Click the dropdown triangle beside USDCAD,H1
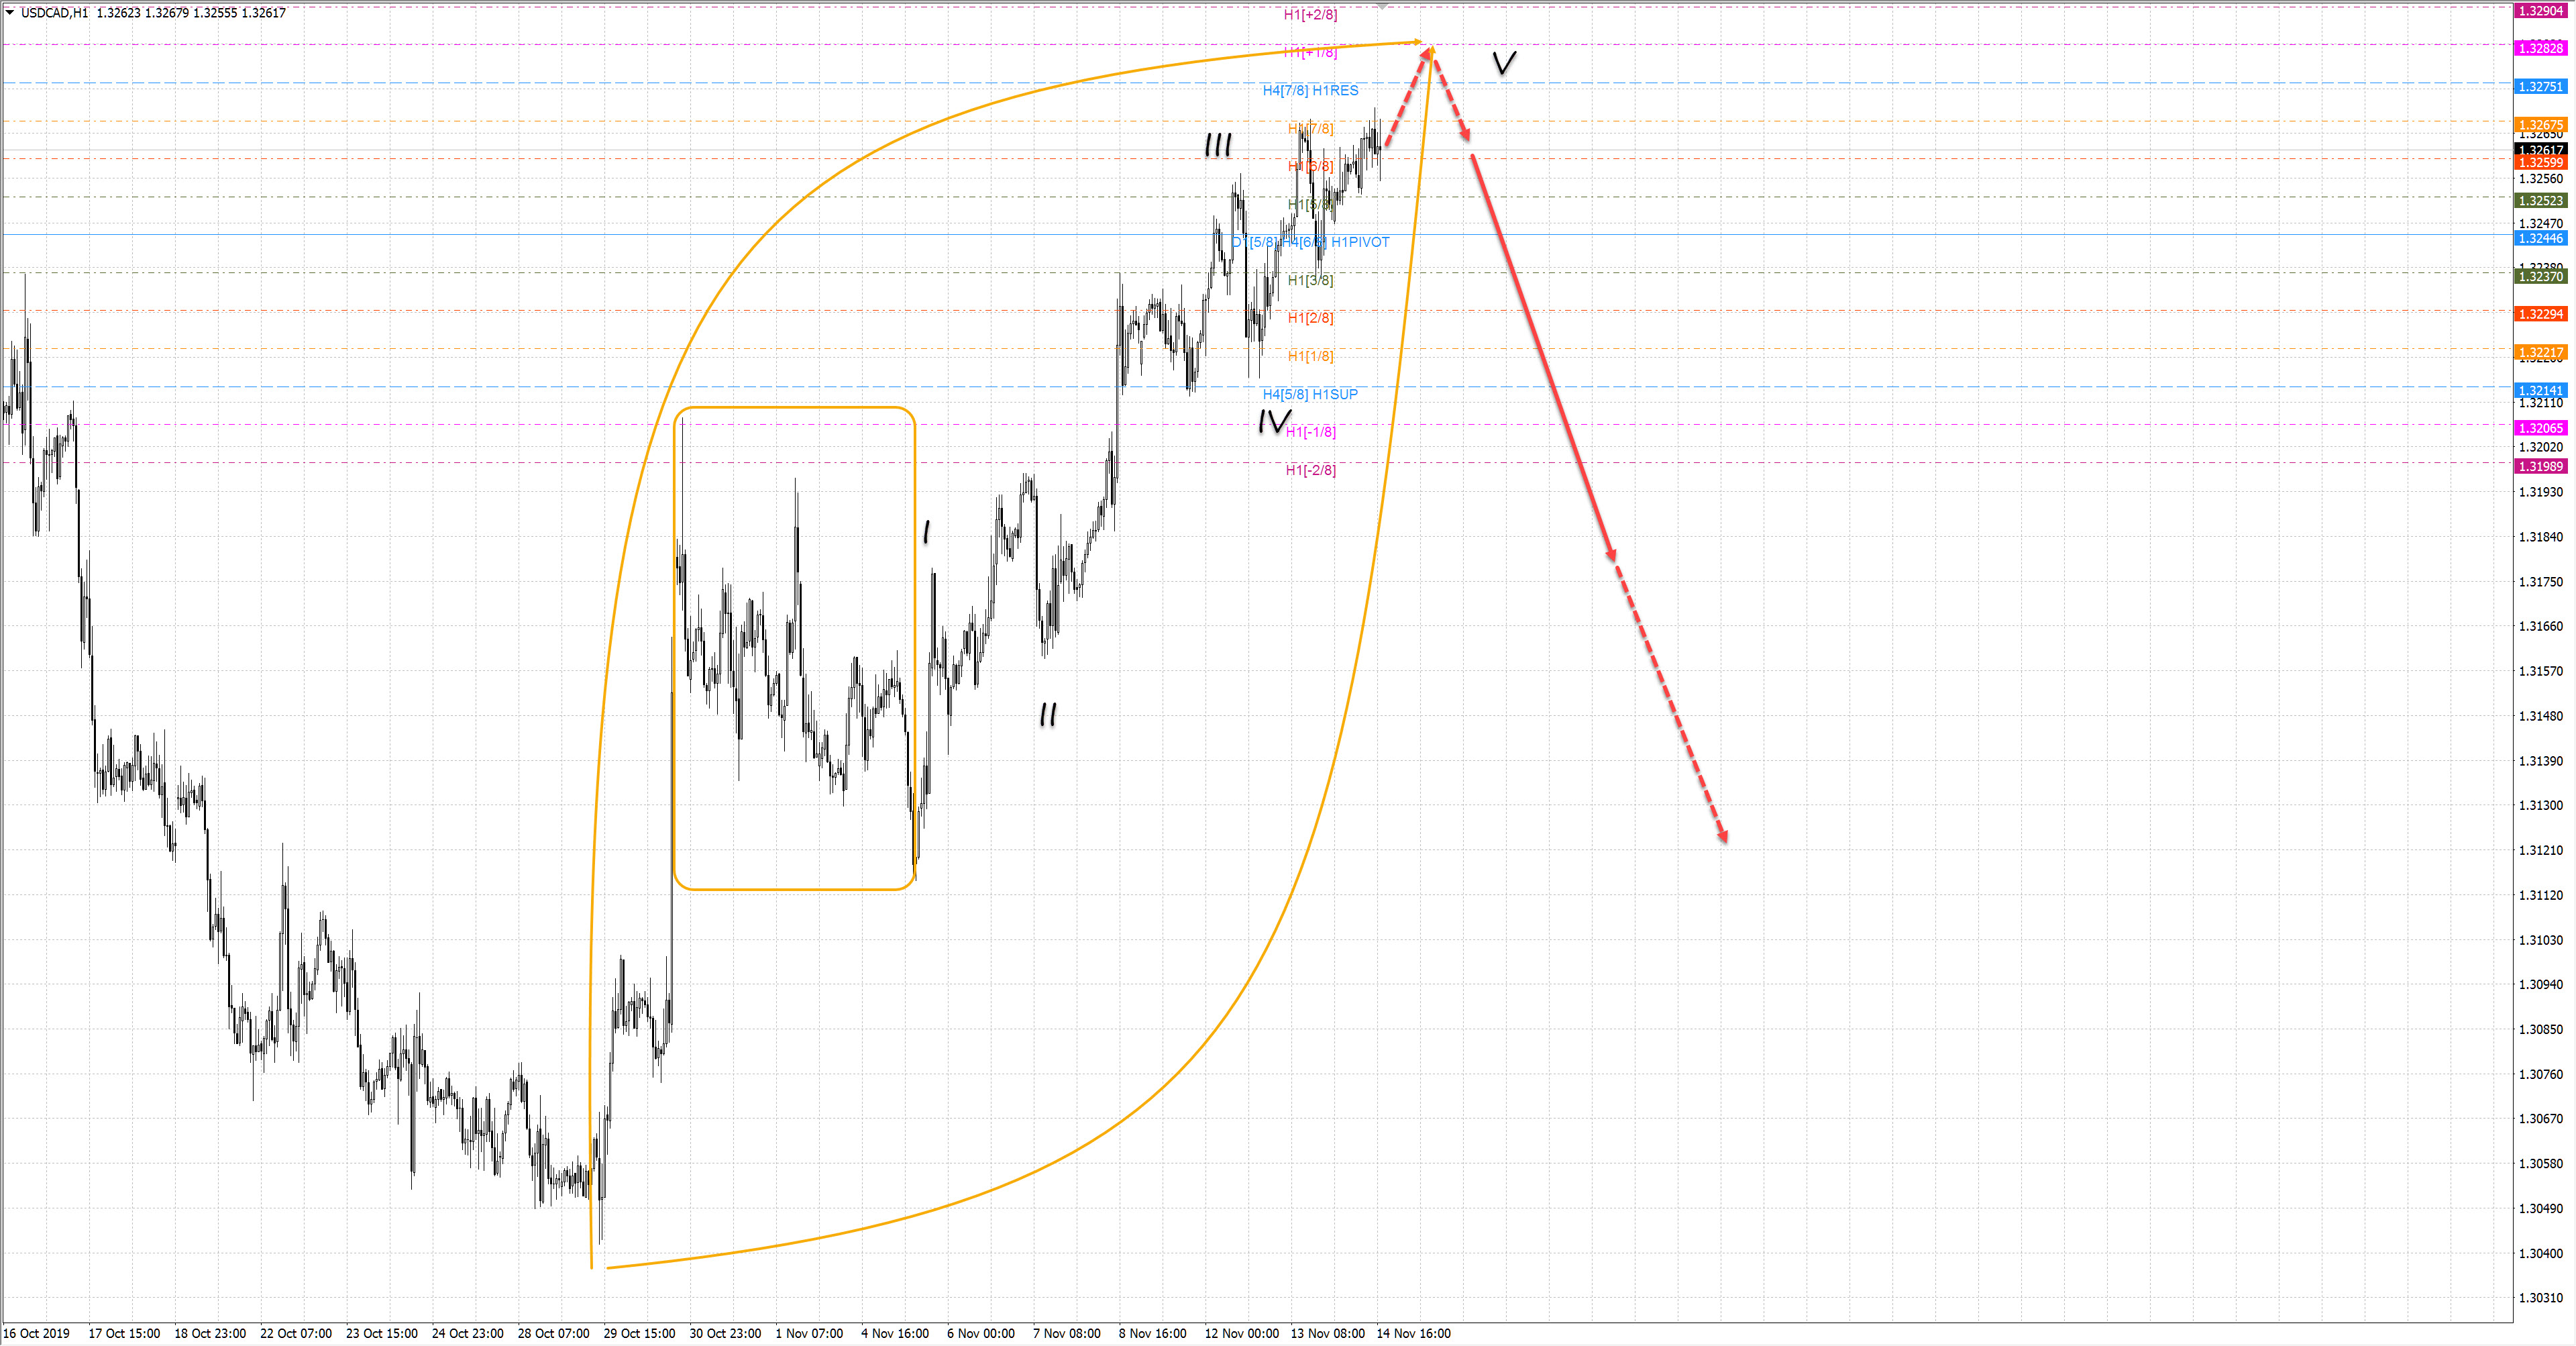2576x1346 pixels. click(10, 12)
